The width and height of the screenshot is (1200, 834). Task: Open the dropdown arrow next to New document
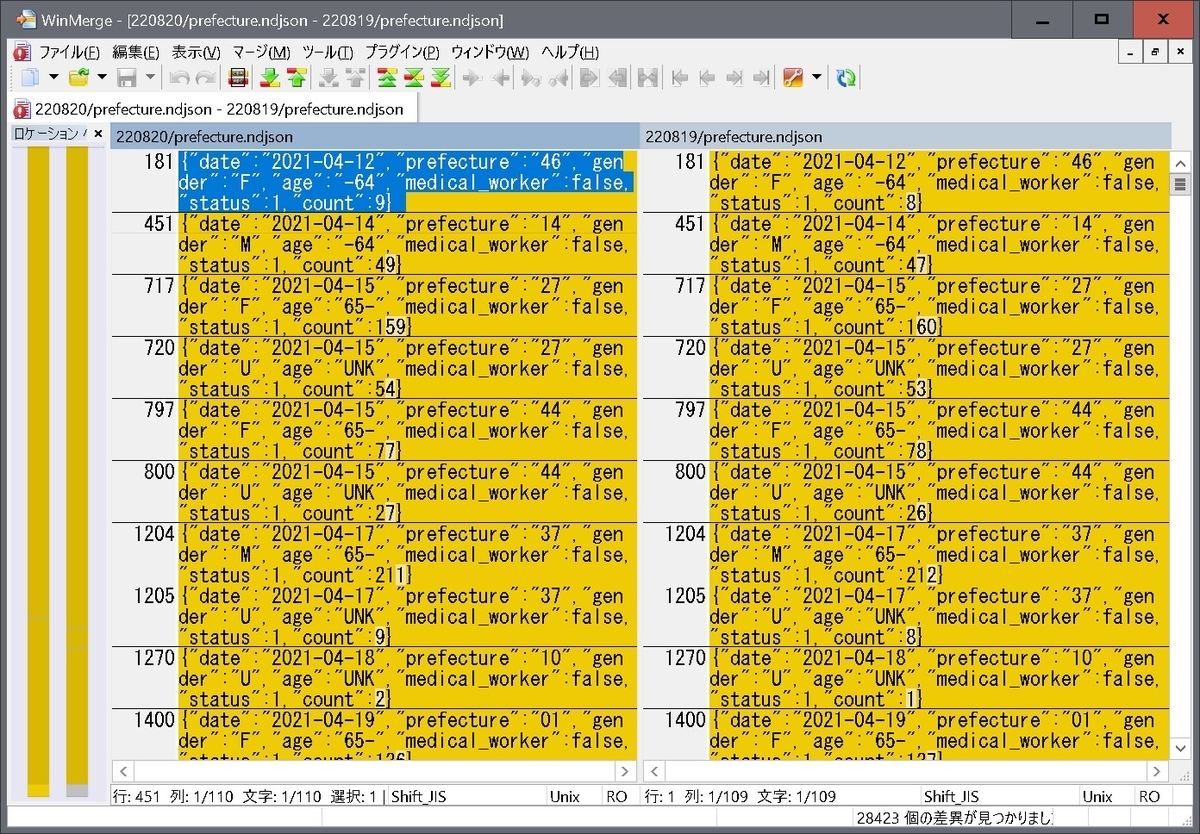(53, 77)
